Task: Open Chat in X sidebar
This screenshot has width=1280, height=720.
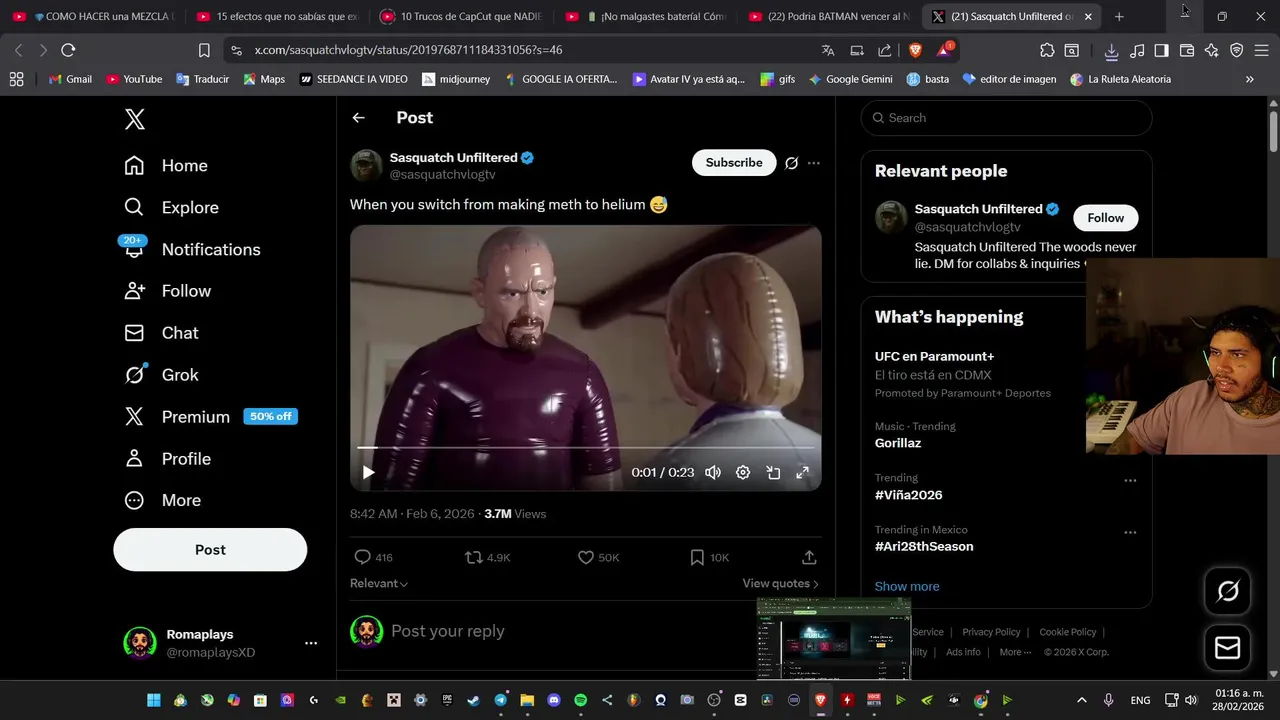Action: coord(161,333)
